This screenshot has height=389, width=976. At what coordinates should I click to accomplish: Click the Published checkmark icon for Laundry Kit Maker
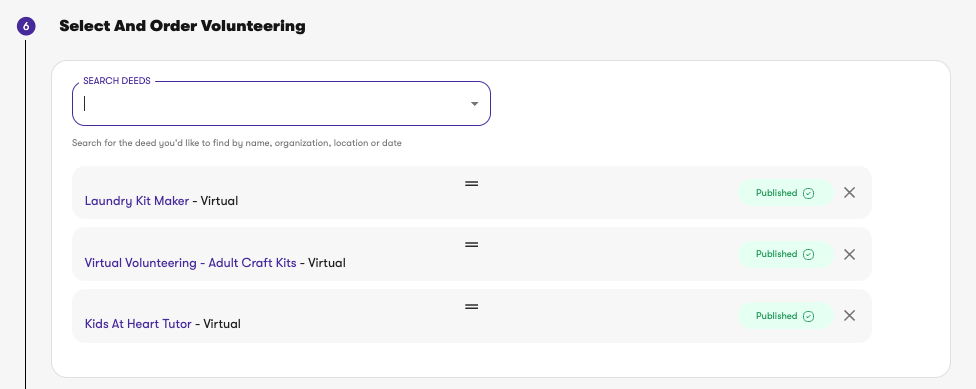808,193
